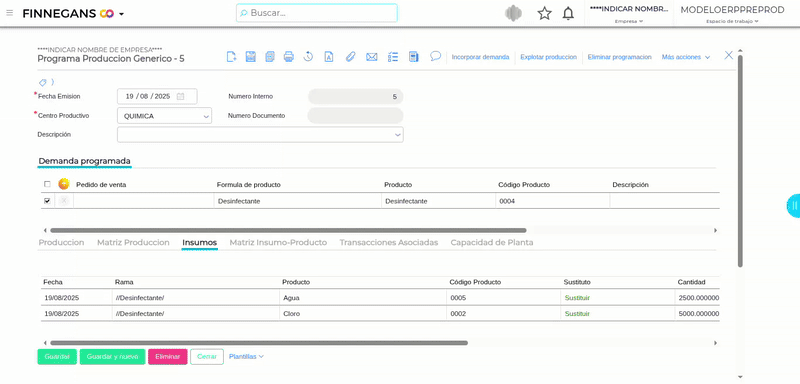Screen dimensions: 800x384
Task: Click Incorporar demanda
Action: (x=480, y=57)
